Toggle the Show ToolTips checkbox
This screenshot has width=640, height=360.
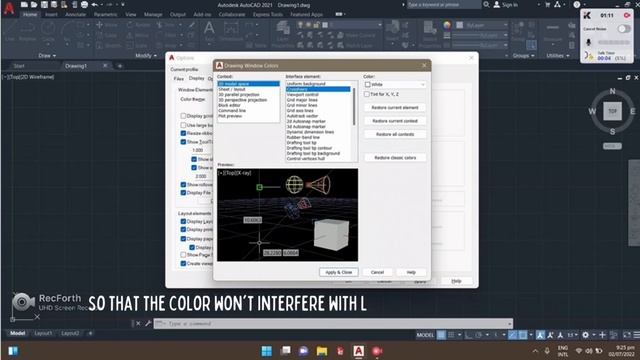(x=183, y=142)
